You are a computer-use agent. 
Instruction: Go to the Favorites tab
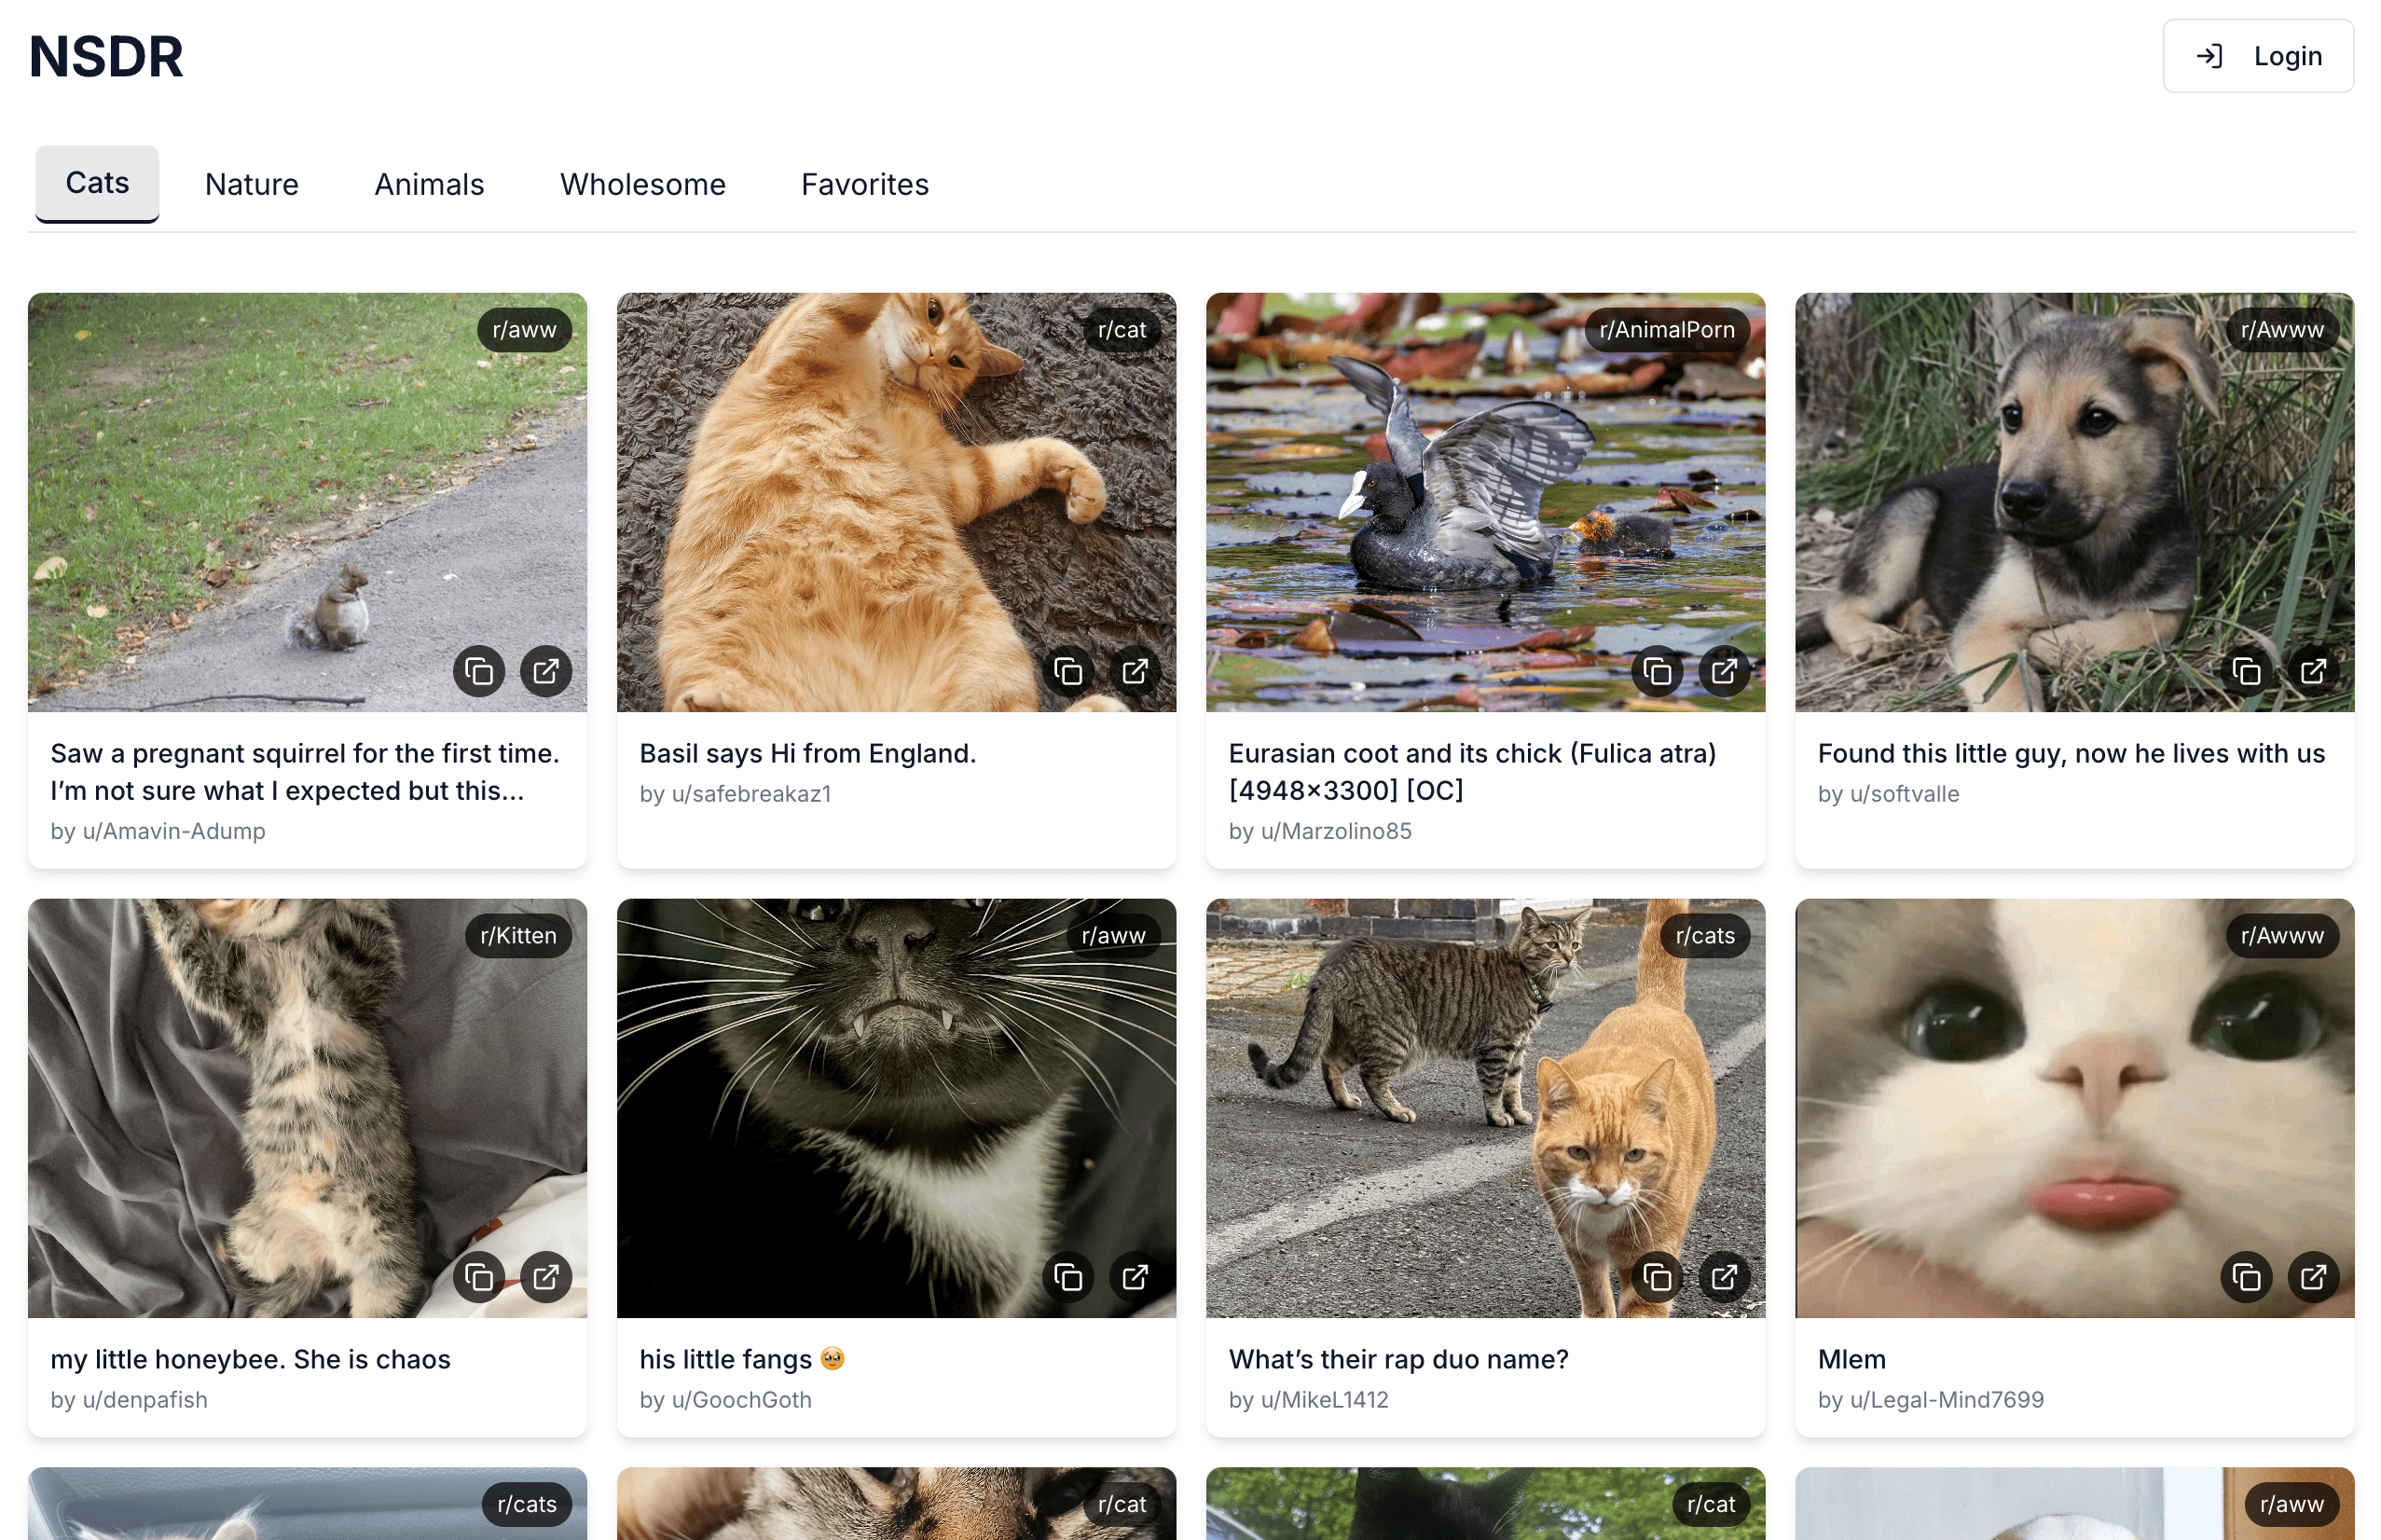click(x=864, y=184)
